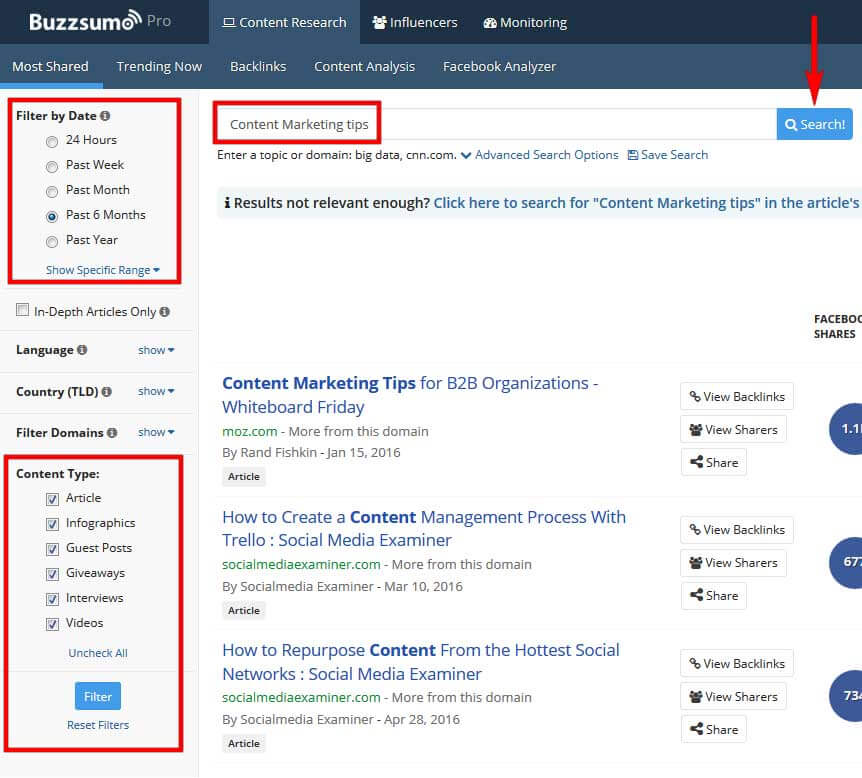The image size is (862, 778).
Task: Click the search-in-article's-title suggestion link
Action: pyautogui.click(x=647, y=203)
